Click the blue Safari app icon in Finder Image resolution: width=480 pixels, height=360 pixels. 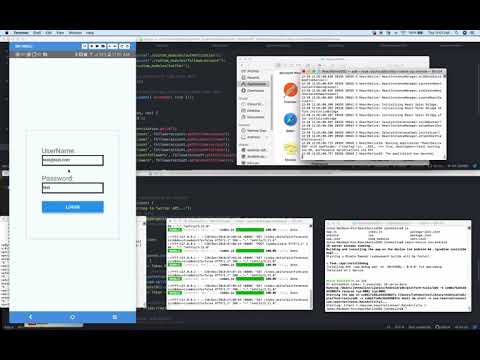coord(290,120)
